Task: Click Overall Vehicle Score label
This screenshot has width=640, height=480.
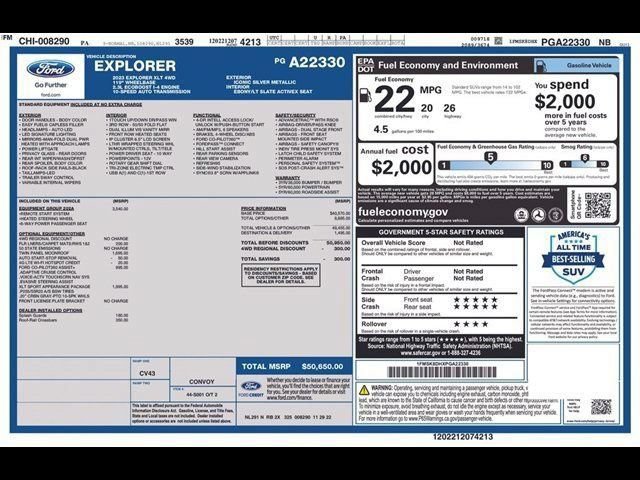Action: 393,242
